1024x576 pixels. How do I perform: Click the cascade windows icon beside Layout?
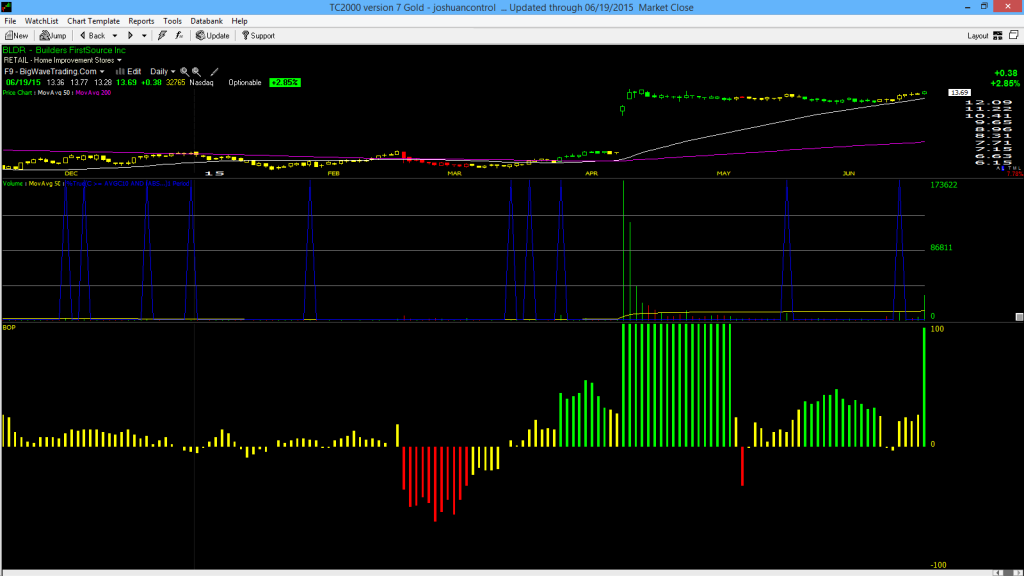tap(1014, 35)
